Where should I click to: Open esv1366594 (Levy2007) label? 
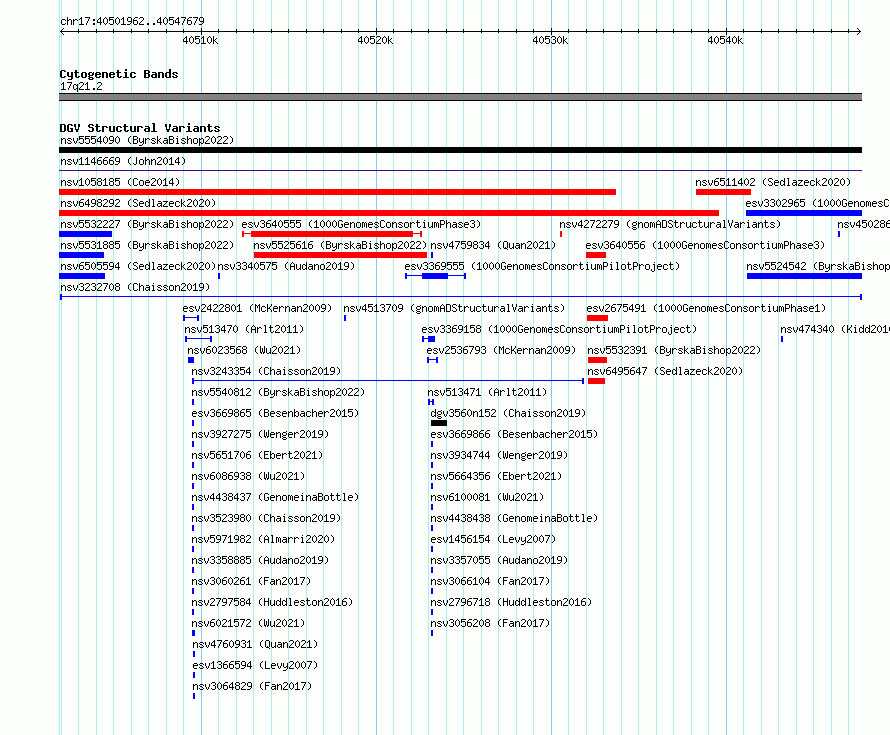coord(255,665)
